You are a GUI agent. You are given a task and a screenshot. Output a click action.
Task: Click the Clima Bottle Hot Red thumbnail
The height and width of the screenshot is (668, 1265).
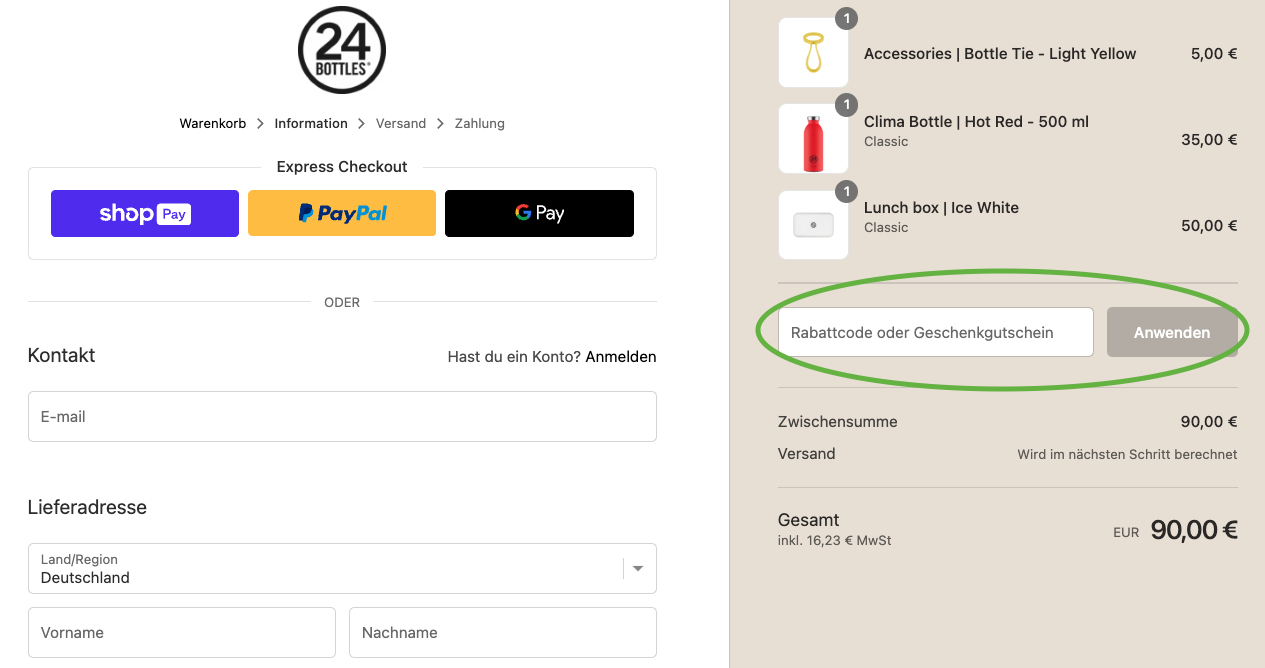pos(813,139)
